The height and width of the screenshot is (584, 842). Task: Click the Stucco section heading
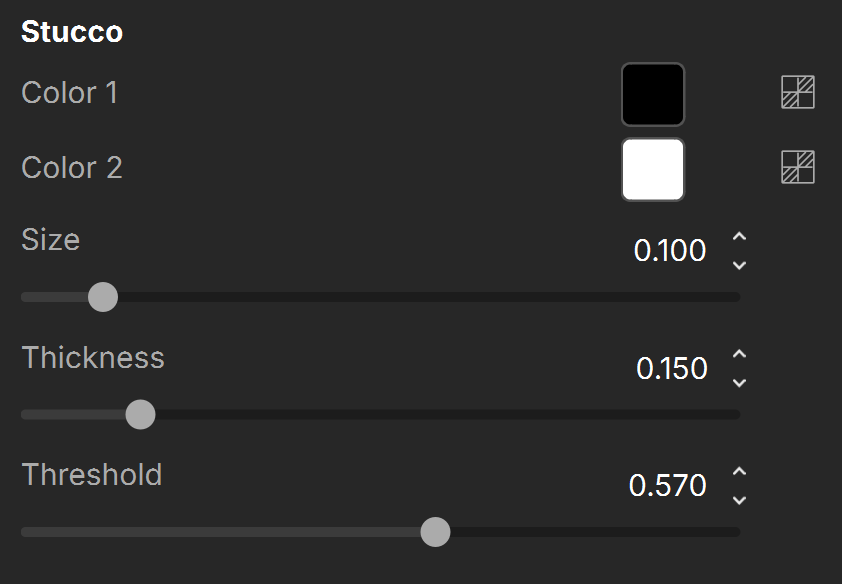pyautogui.click(x=72, y=32)
